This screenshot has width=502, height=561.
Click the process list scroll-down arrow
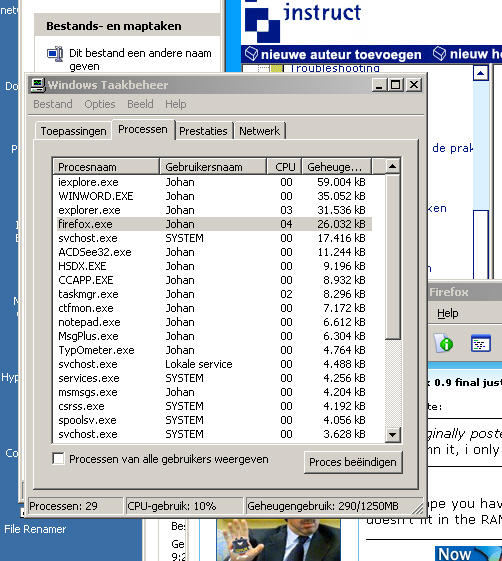(x=393, y=435)
